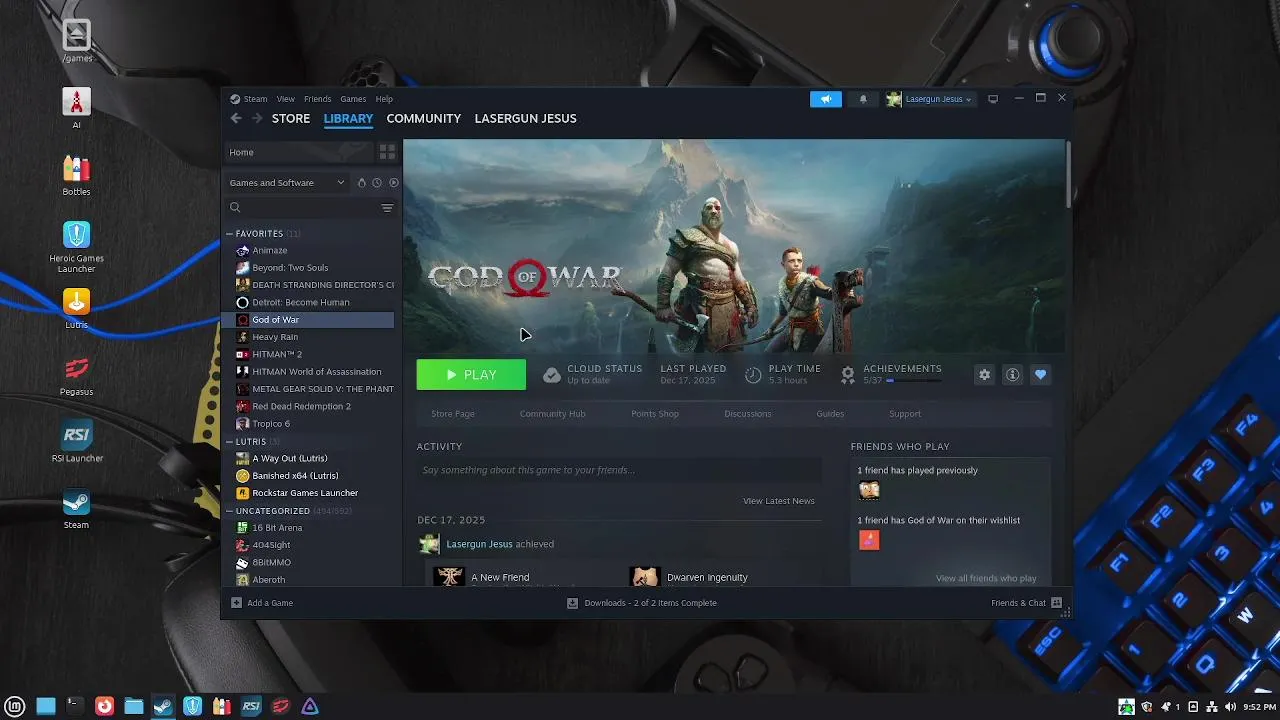Toggle the favorite heart icon
Screen dimensions: 1280x720
coord(1040,374)
